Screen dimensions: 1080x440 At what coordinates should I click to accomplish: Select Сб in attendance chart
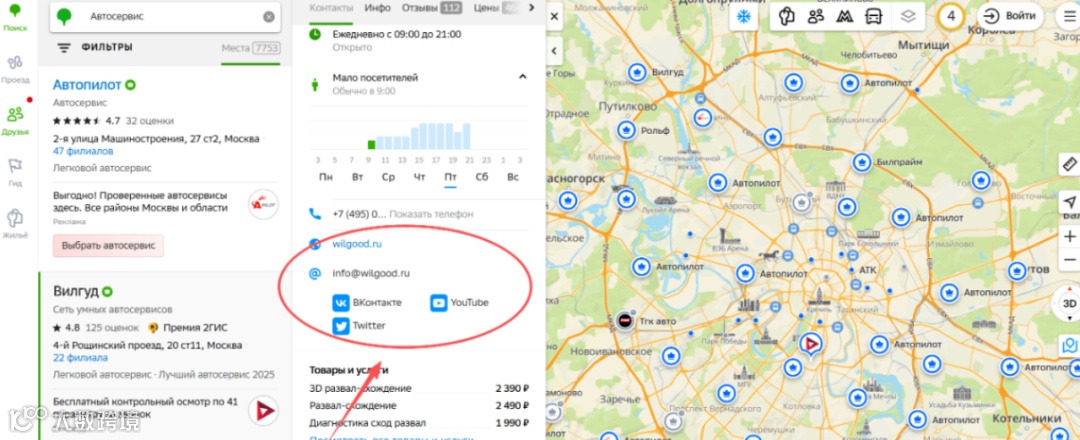point(481,177)
